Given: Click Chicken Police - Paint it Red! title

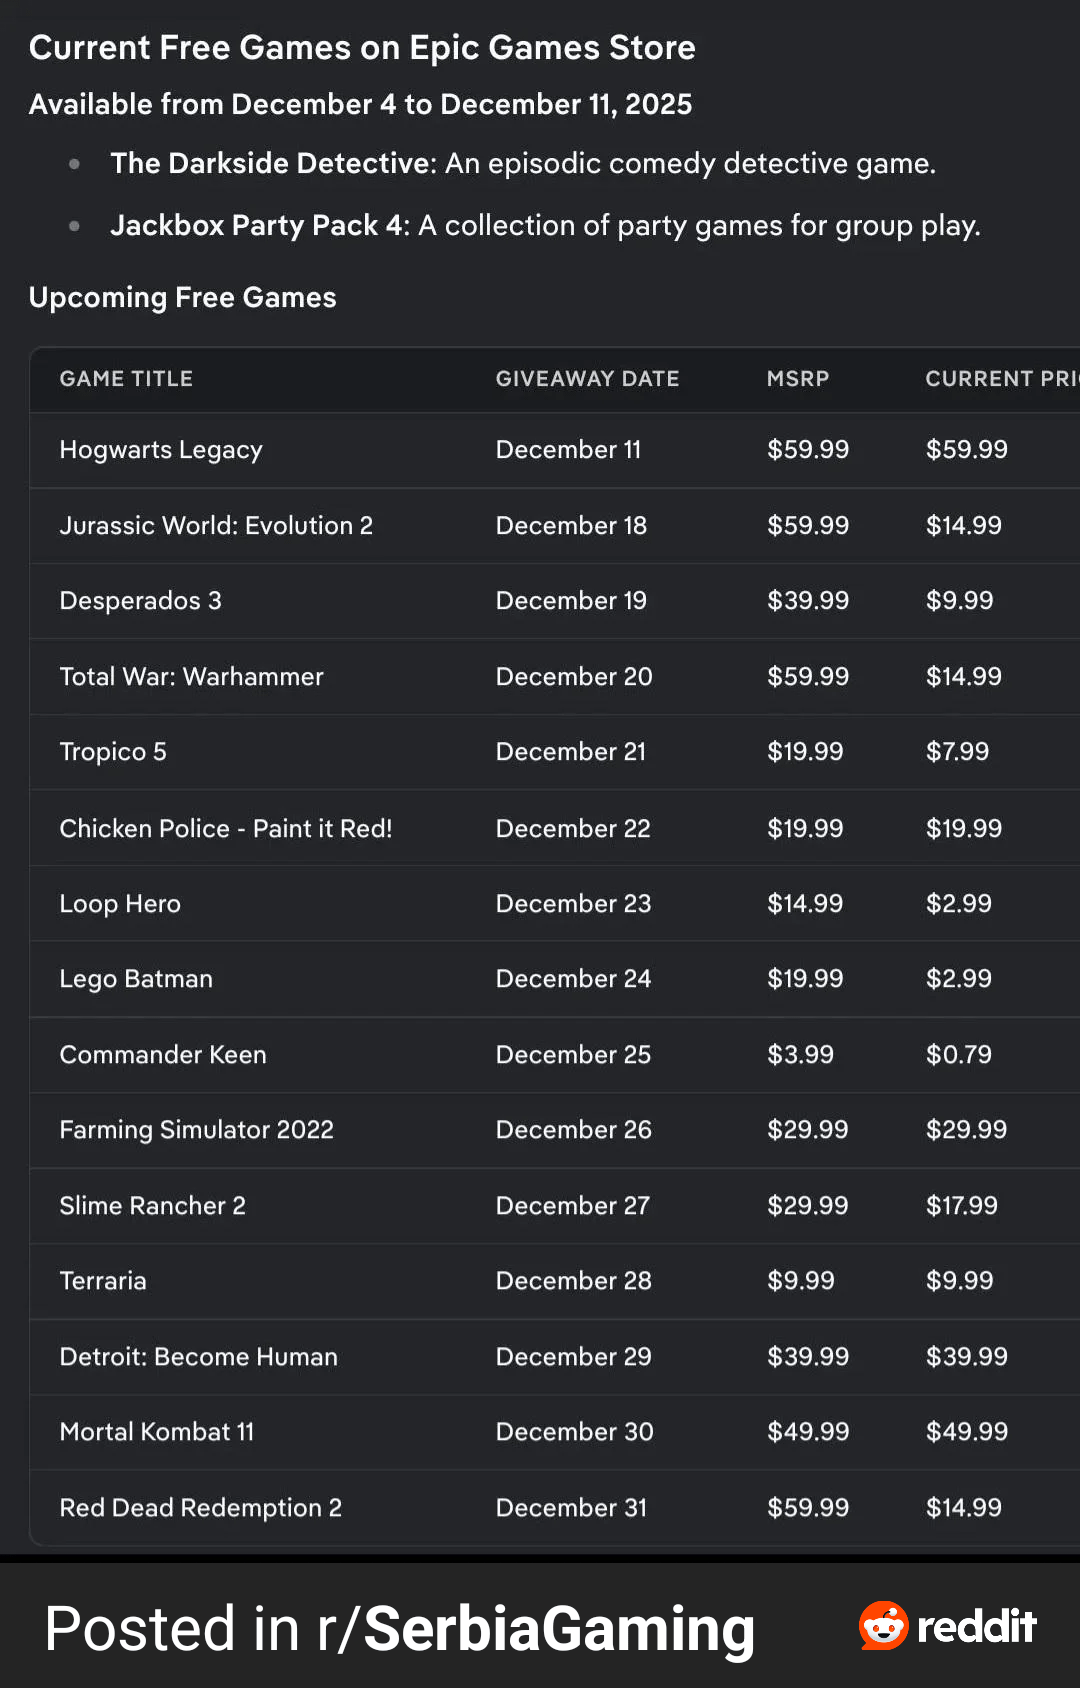Looking at the screenshot, I should click(x=225, y=829).
